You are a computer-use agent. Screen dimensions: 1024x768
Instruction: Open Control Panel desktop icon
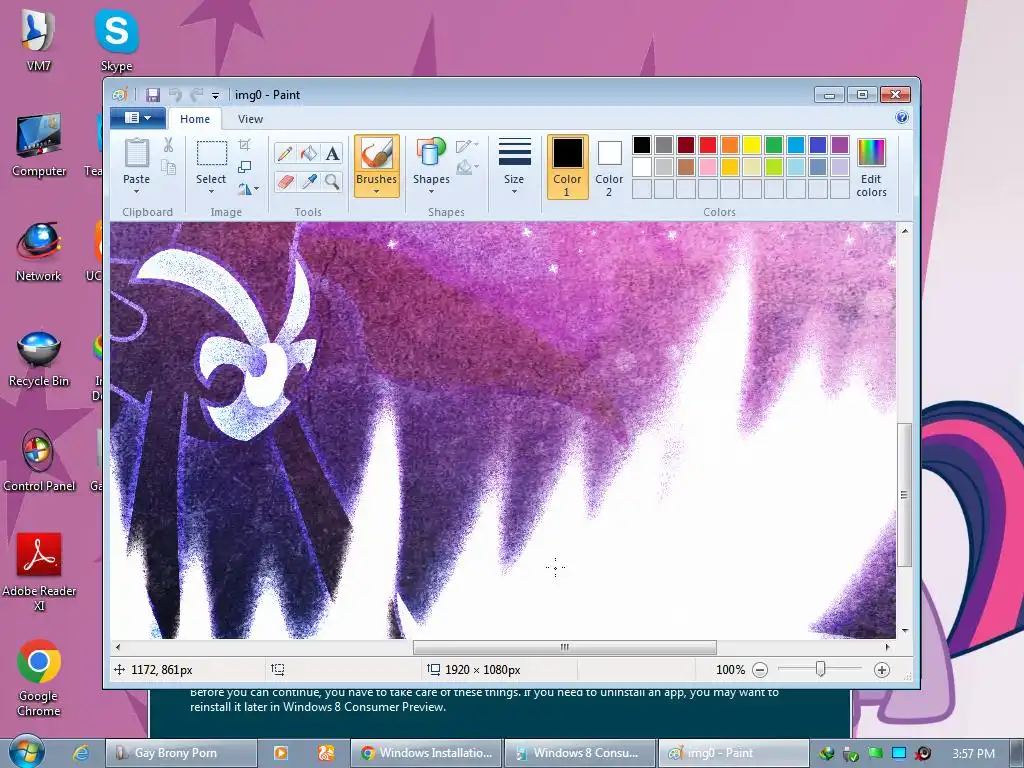(39, 461)
